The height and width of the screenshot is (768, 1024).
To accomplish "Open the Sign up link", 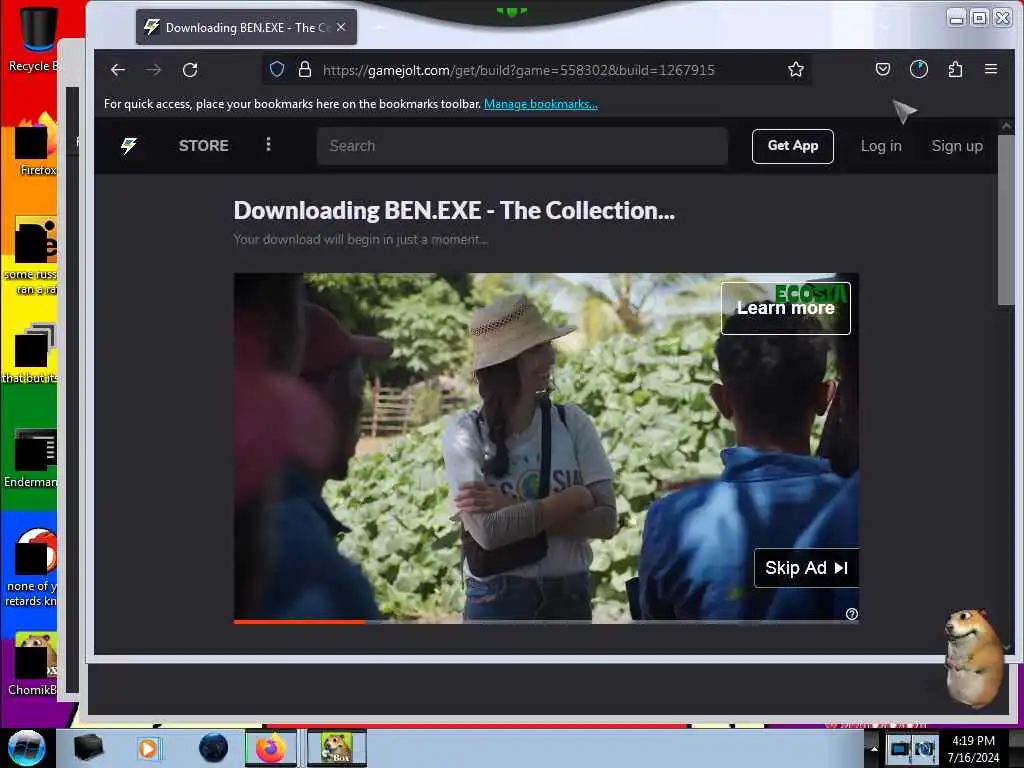I will point(957,146).
